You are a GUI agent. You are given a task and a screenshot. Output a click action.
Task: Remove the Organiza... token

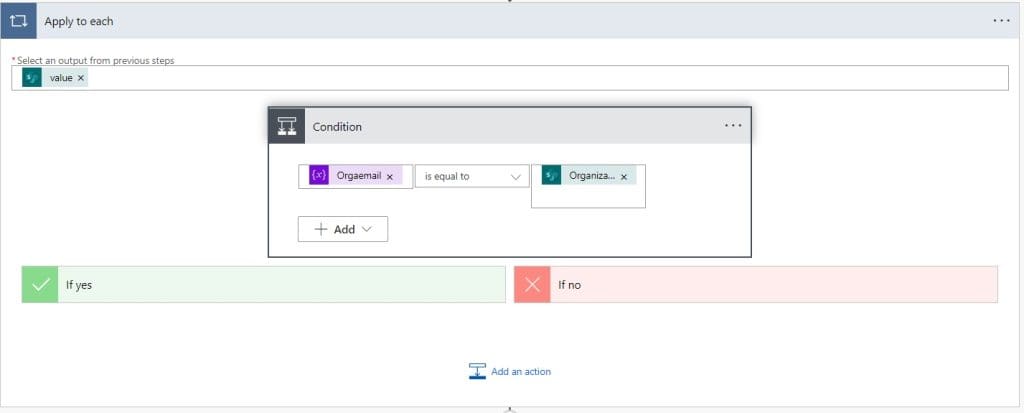pos(624,176)
